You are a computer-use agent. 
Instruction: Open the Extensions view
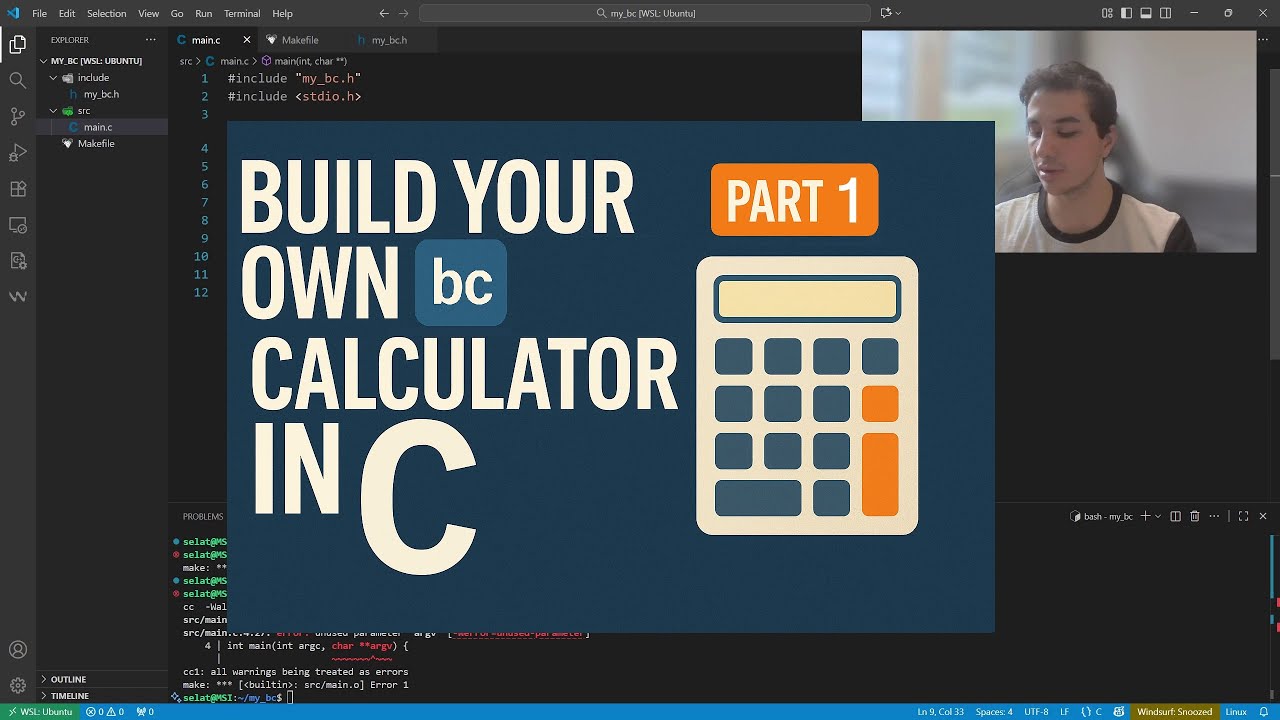click(x=17, y=188)
